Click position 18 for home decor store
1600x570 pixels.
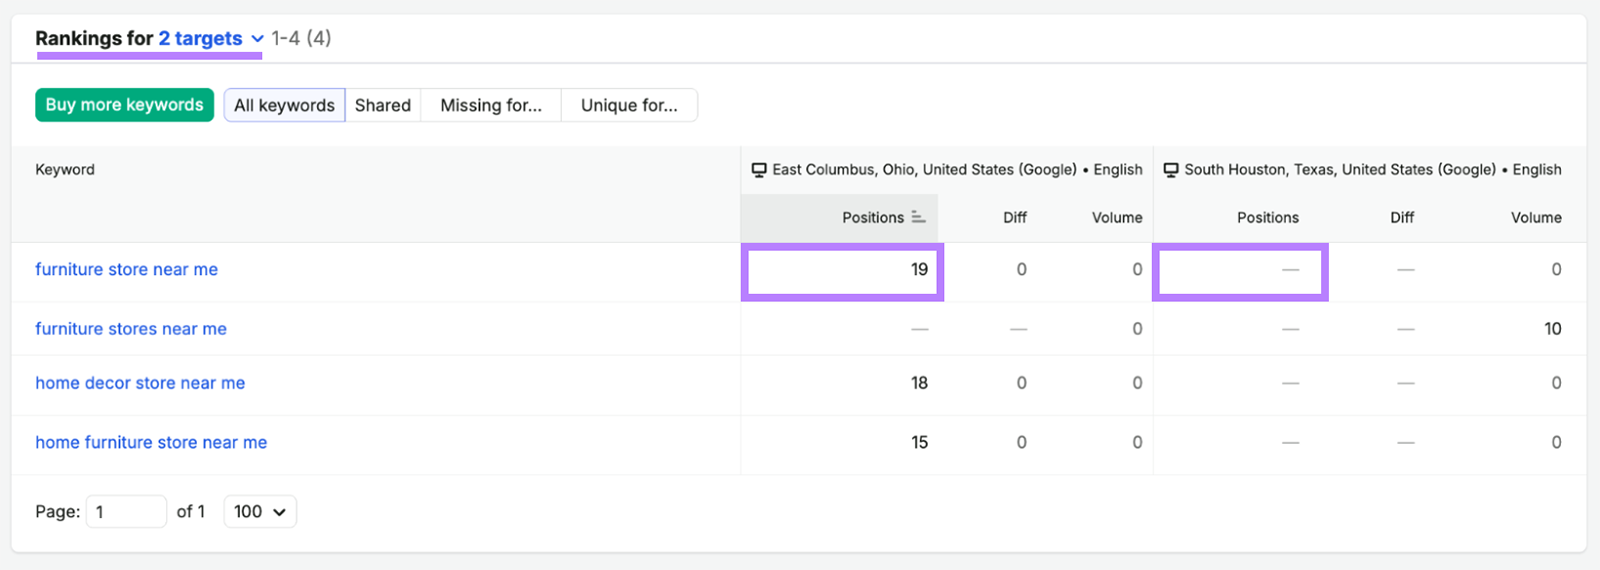[919, 382]
